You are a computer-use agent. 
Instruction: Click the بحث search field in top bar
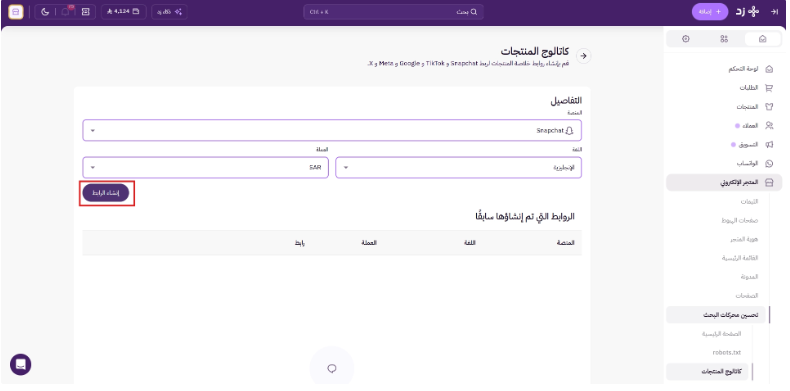pos(393,12)
